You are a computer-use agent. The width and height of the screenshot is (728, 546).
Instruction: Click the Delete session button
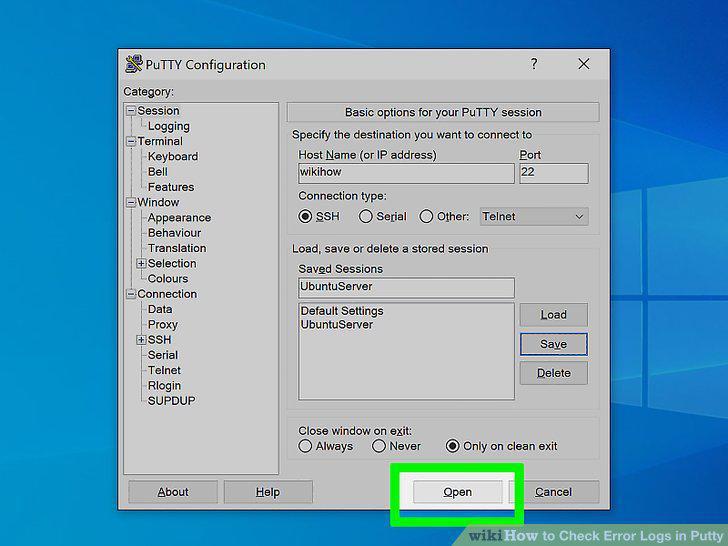(x=554, y=373)
